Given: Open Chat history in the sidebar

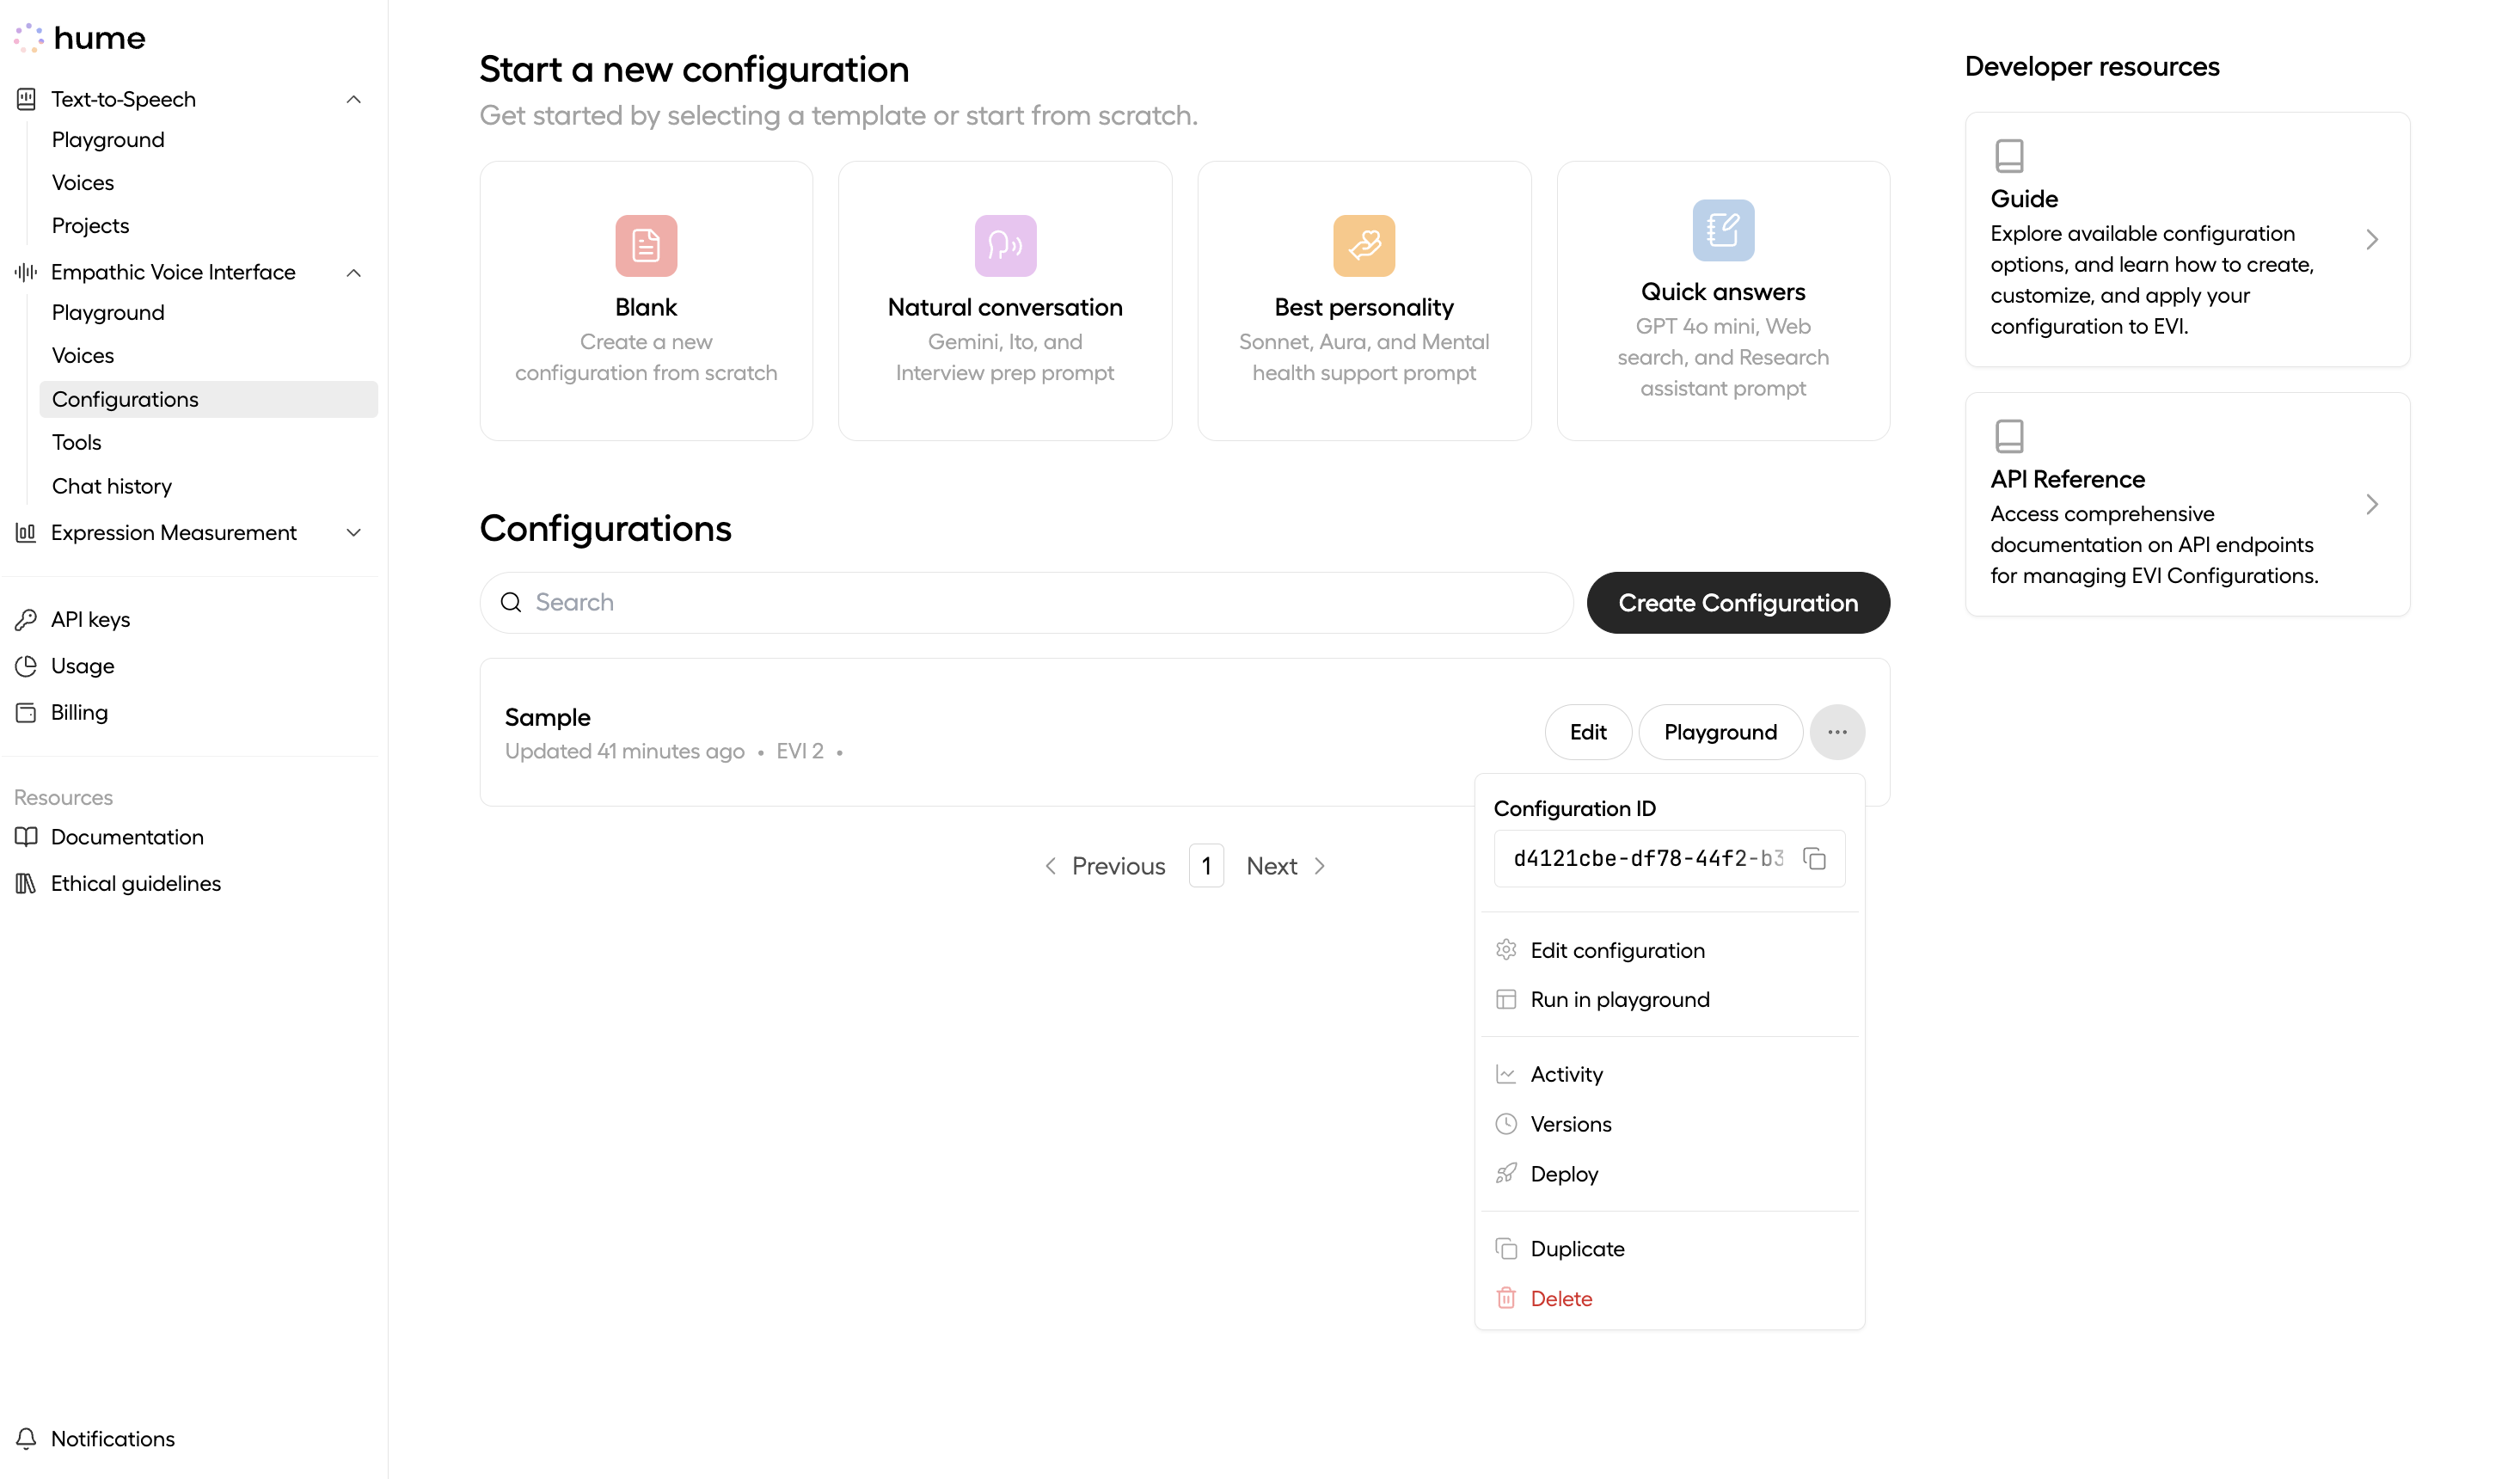Looking at the screenshot, I should [112, 487].
